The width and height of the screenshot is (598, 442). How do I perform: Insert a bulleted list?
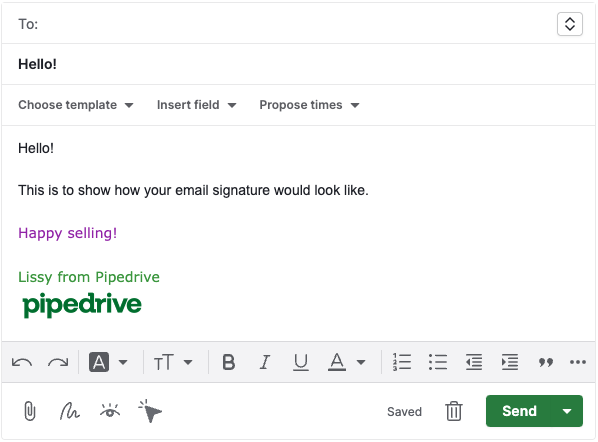point(438,362)
